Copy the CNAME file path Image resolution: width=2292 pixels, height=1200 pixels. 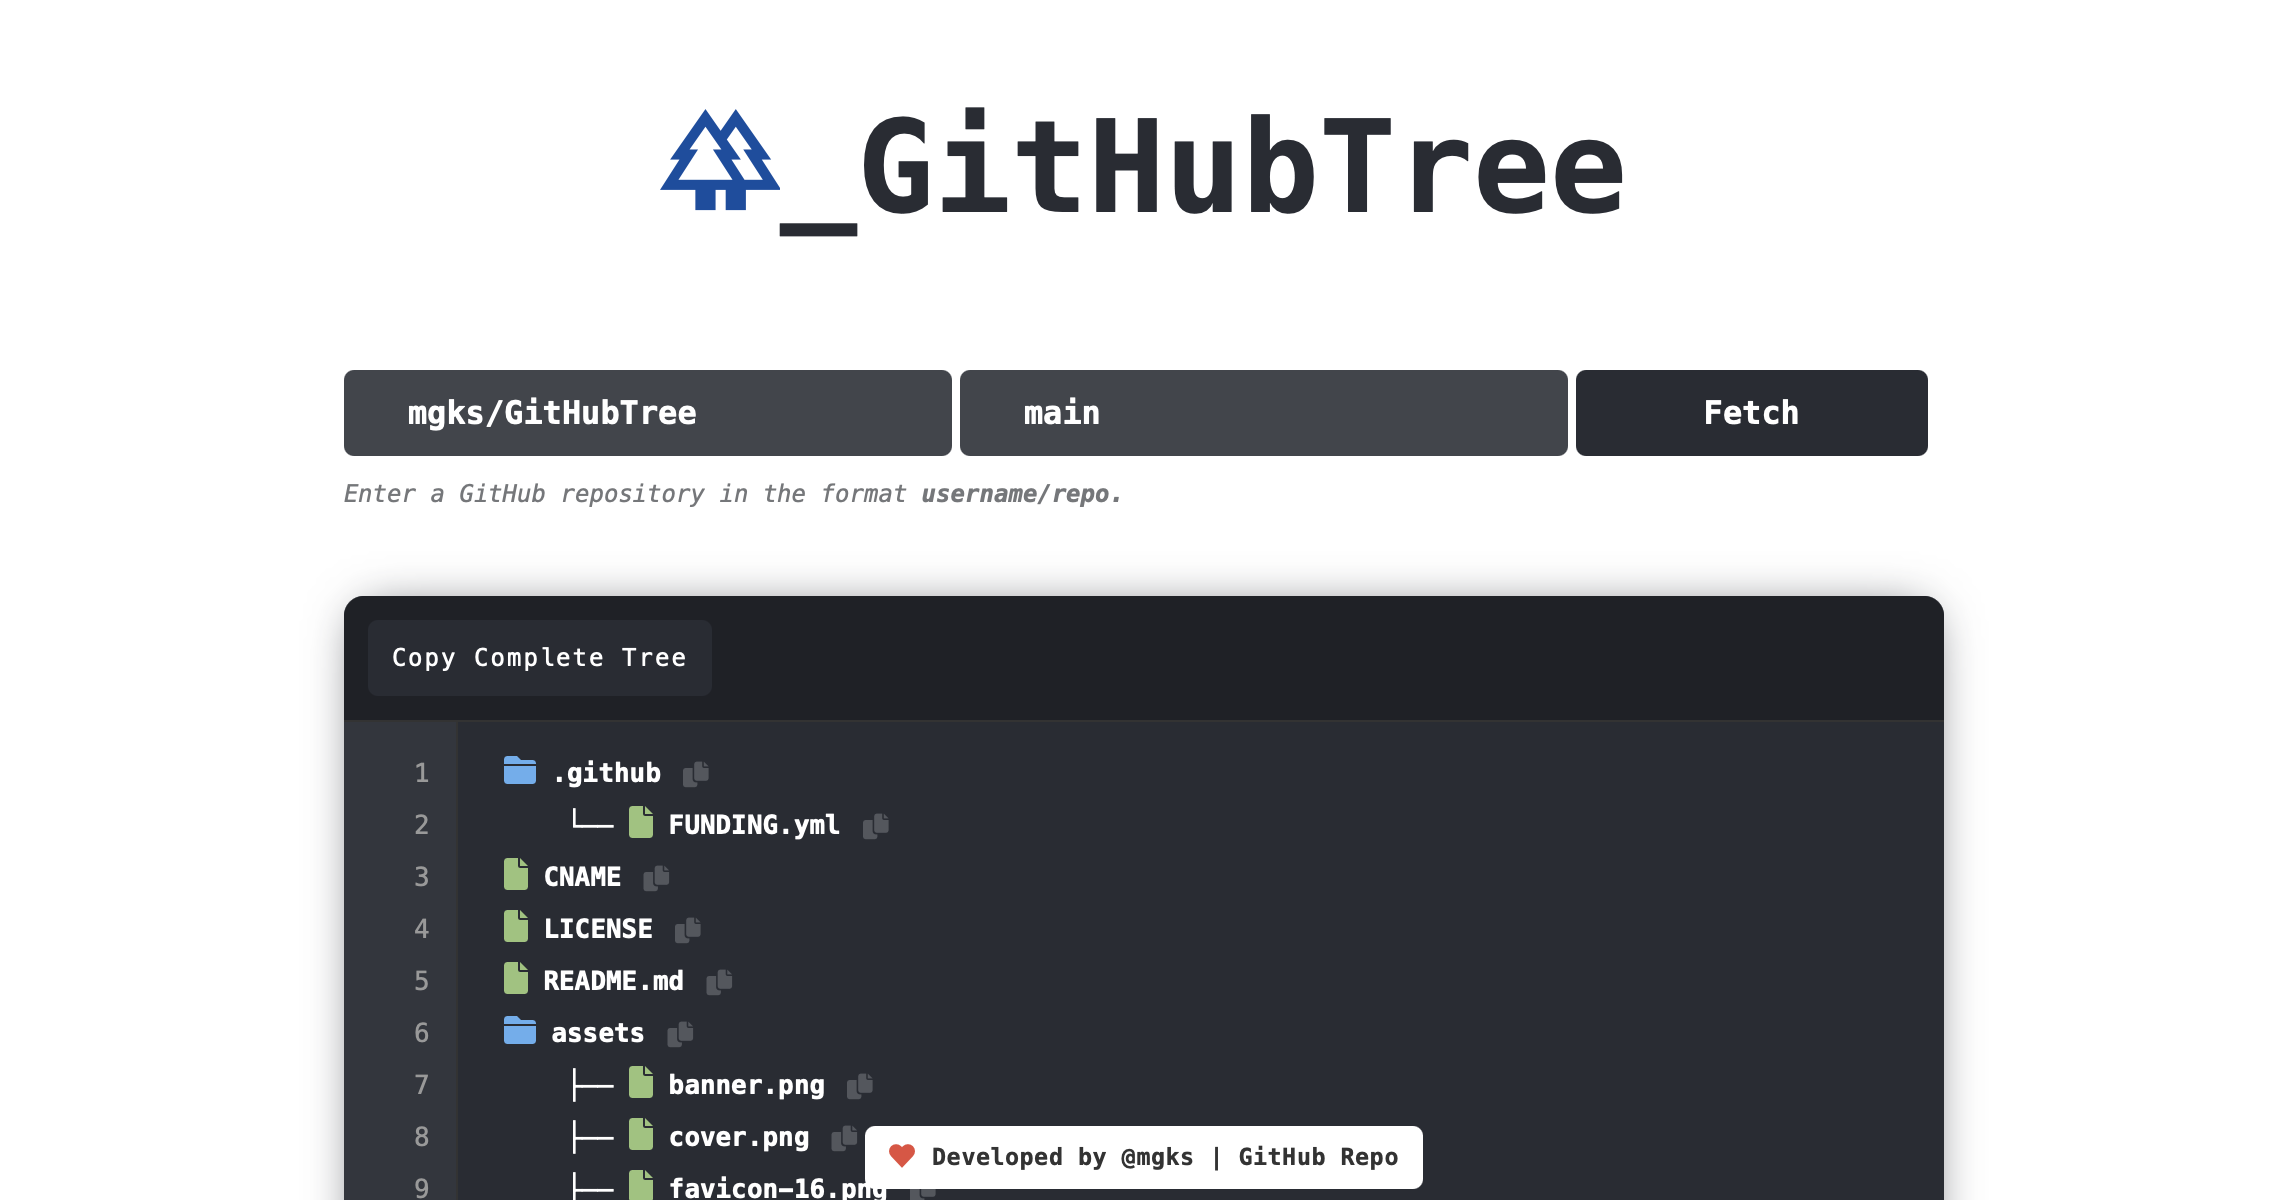point(656,876)
